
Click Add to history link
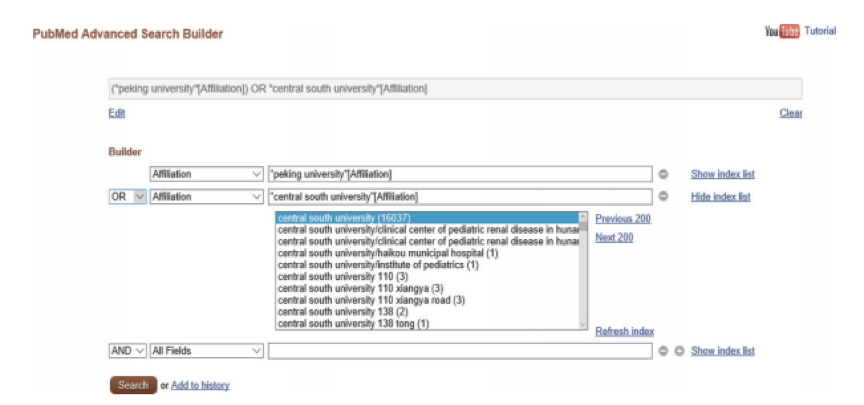click(200, 386)
